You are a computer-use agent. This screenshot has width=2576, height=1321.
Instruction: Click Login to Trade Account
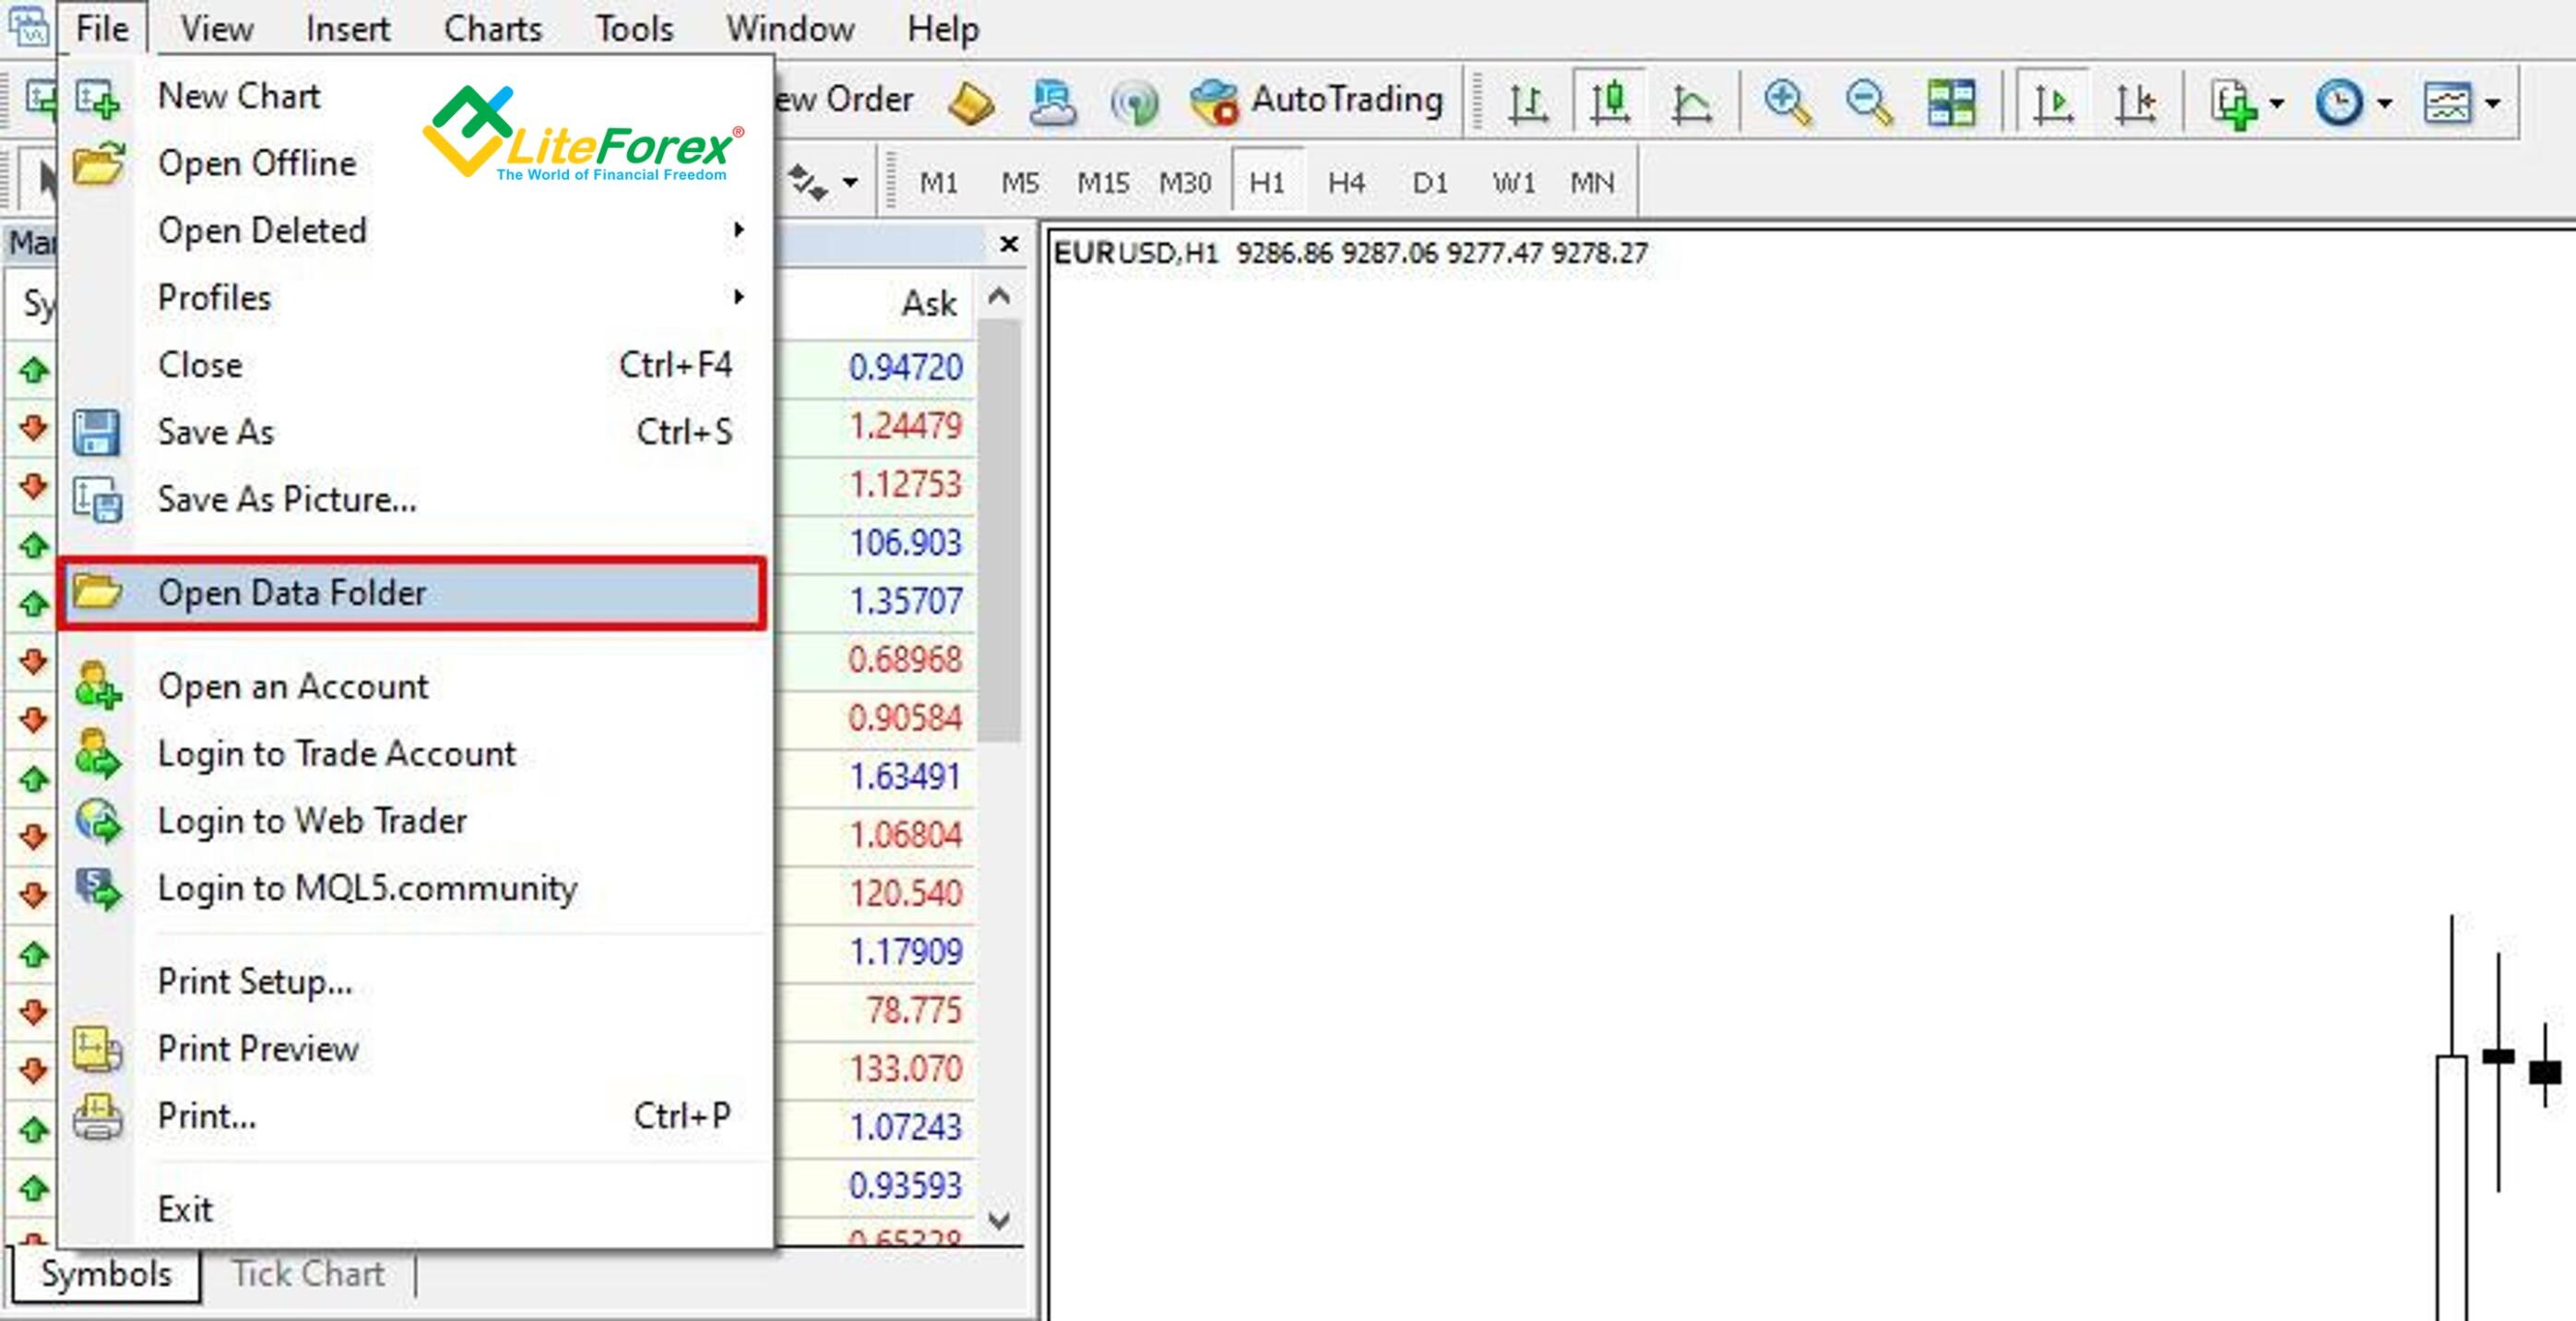(336, 753)
